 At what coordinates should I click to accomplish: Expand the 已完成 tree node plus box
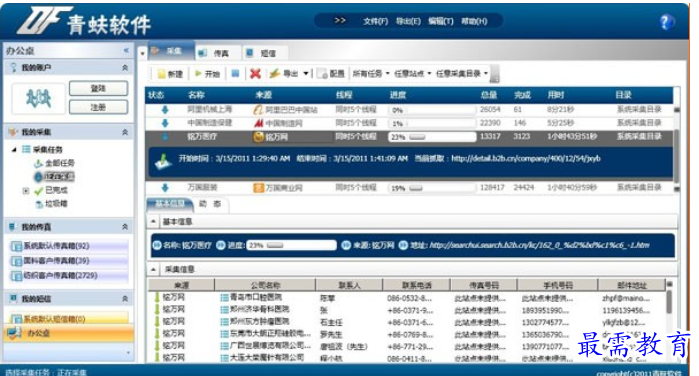25,190
